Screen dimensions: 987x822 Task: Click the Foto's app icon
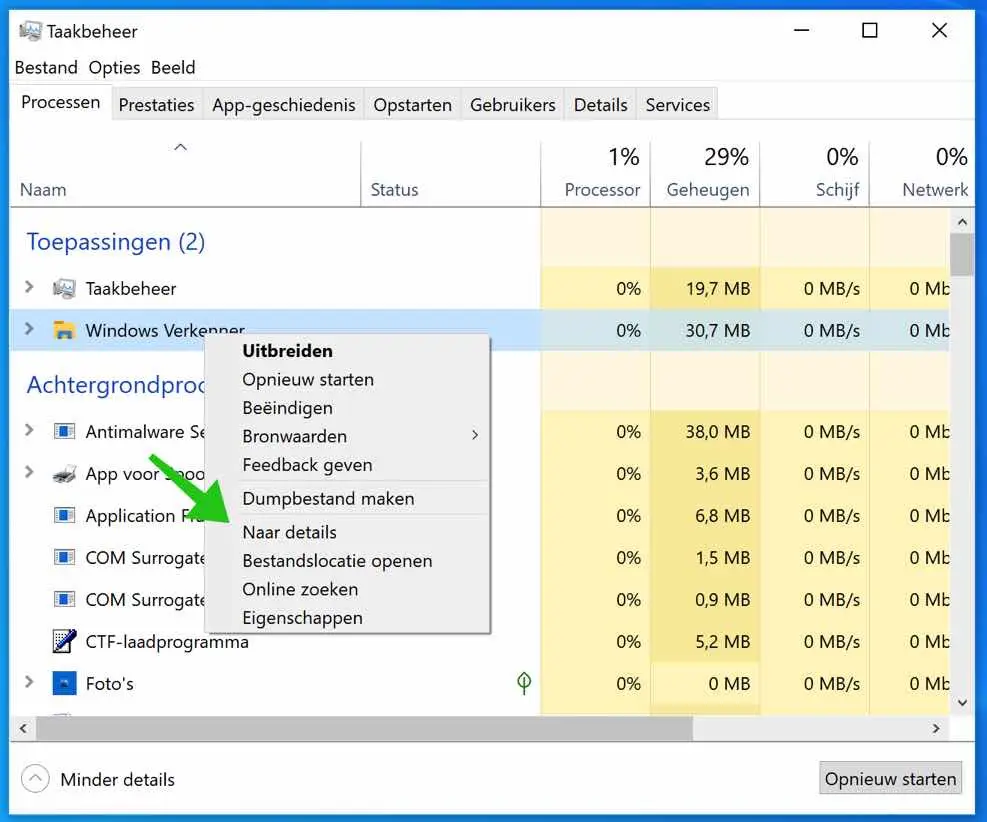click(64, 683)
